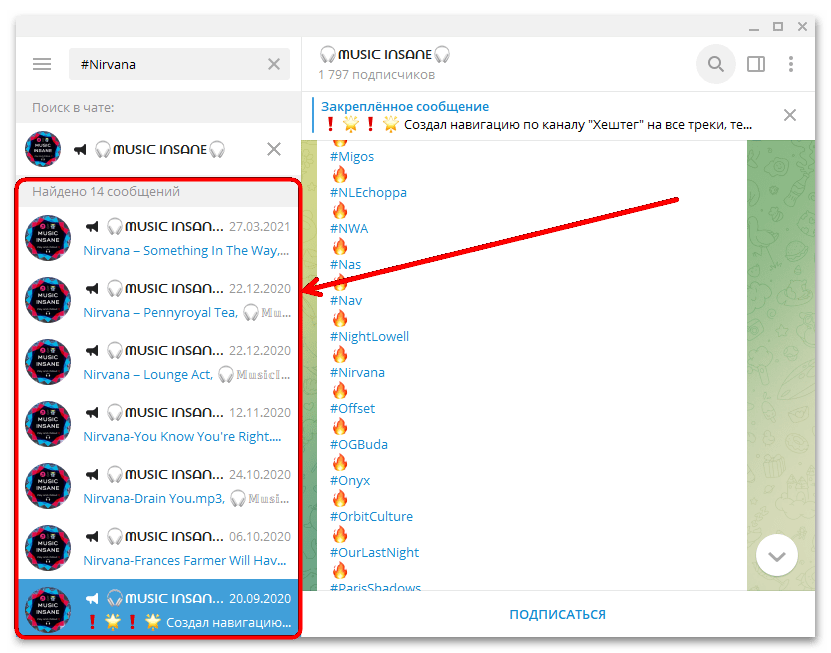Click channel avatar of the 06.10.2020 result
Viewport: 831px width, 653px height.
click(48, 548)
